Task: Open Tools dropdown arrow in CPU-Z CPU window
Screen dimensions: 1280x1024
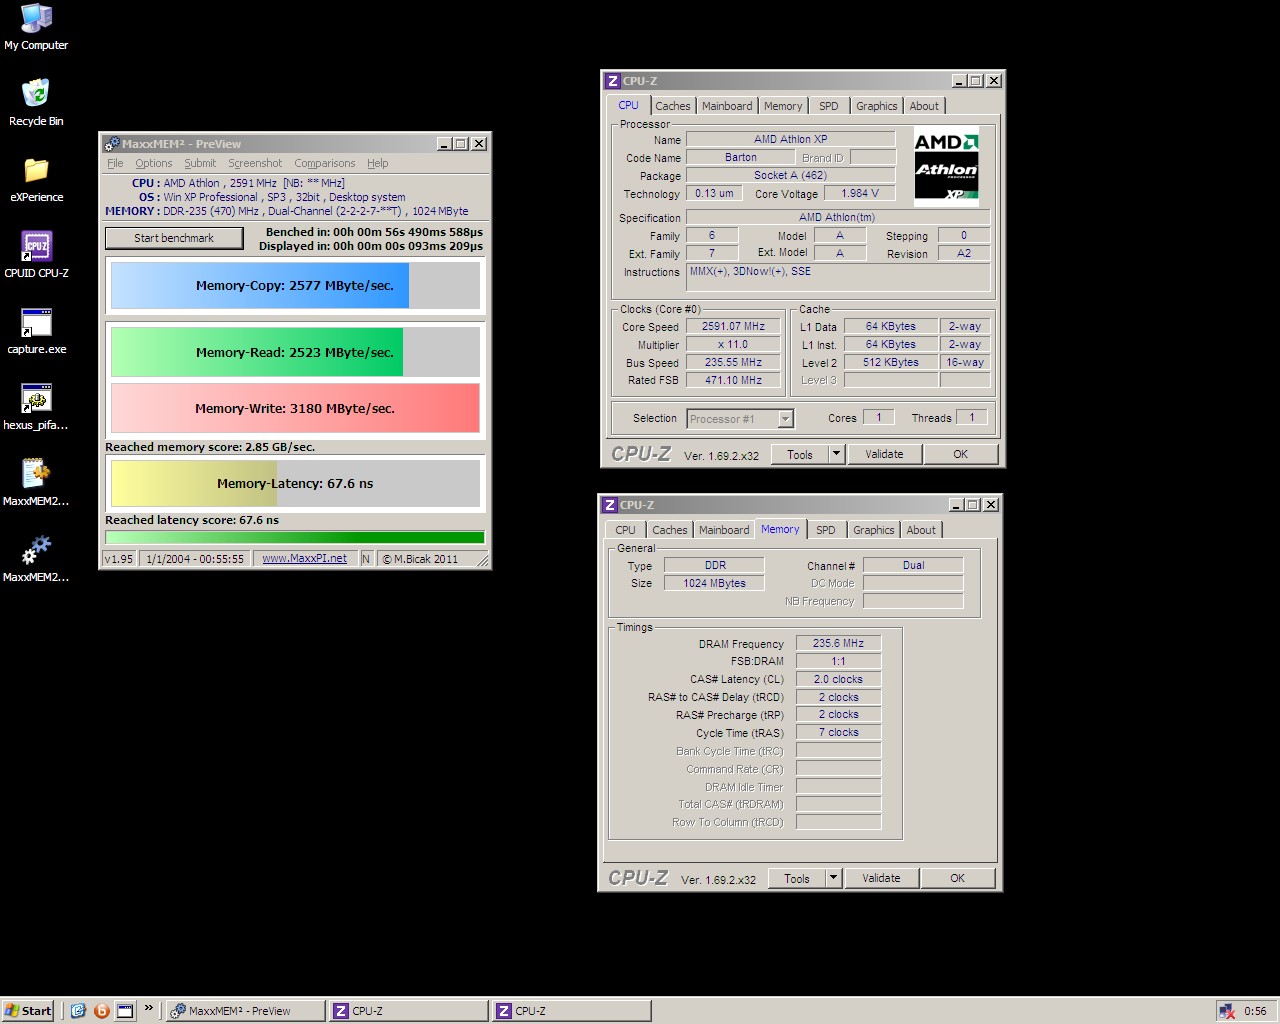Action: 836,454
